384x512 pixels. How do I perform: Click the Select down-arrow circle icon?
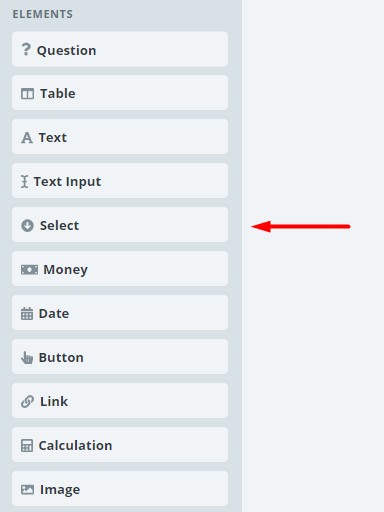(x=27, y=226)
